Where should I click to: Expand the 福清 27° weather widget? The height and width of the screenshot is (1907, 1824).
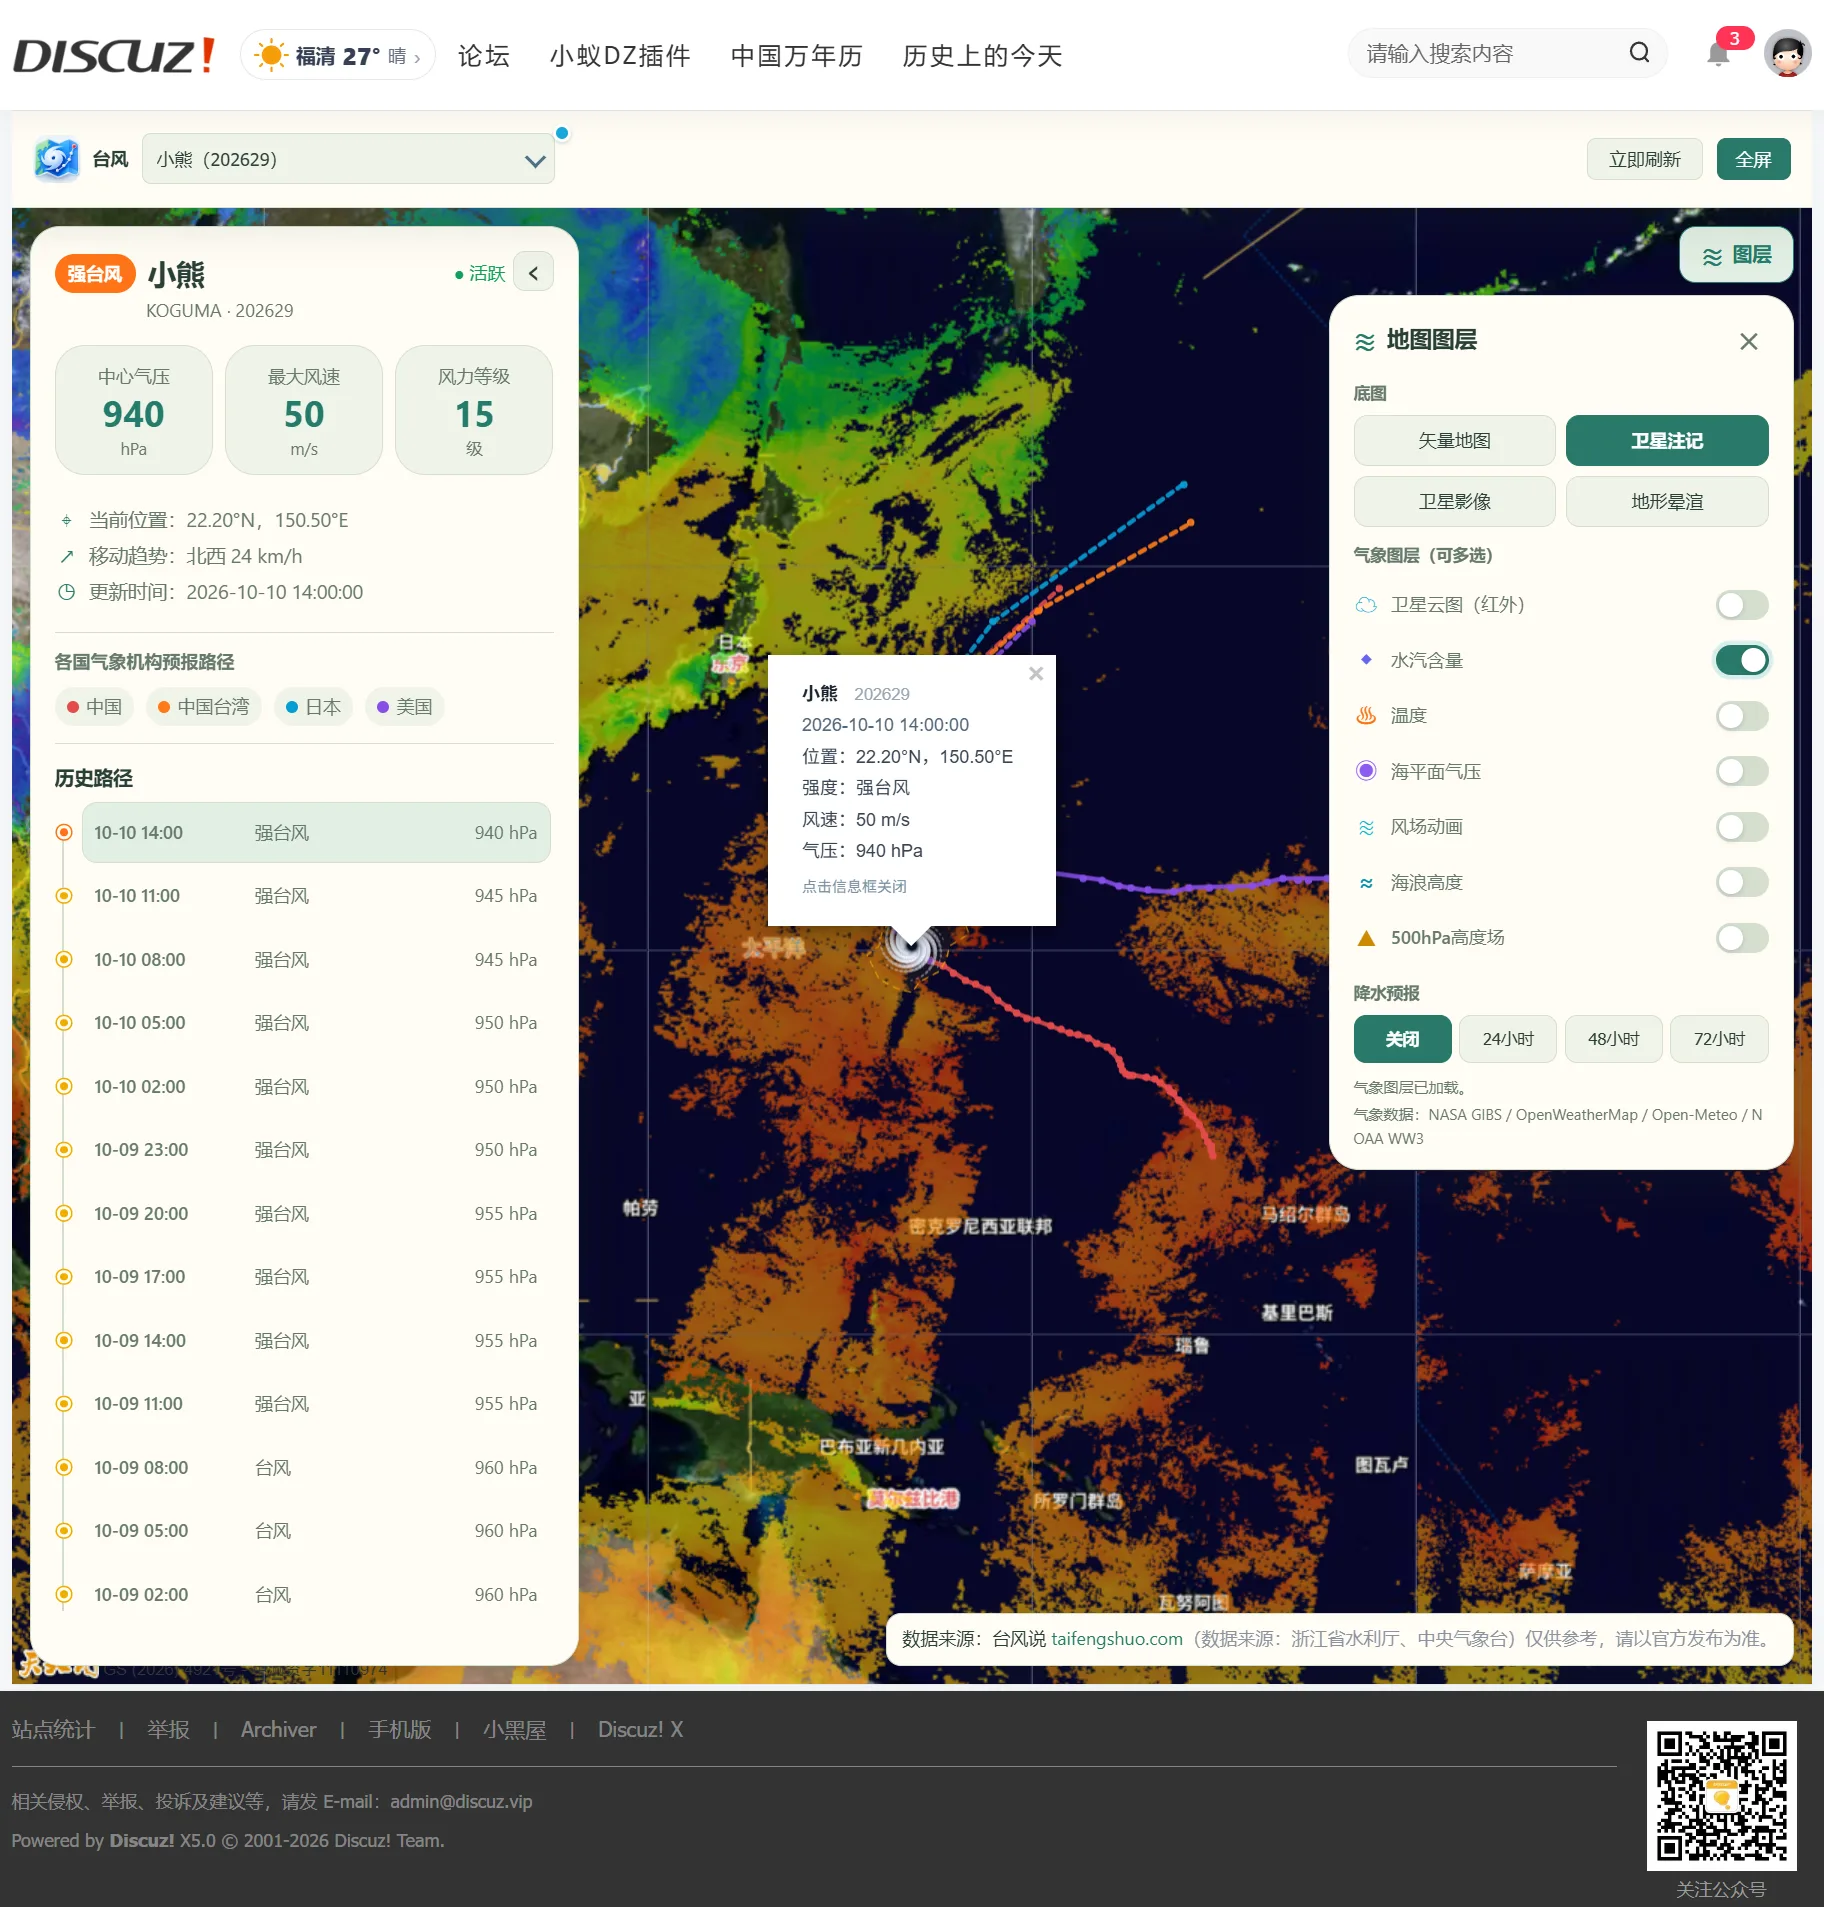[338, 55]
